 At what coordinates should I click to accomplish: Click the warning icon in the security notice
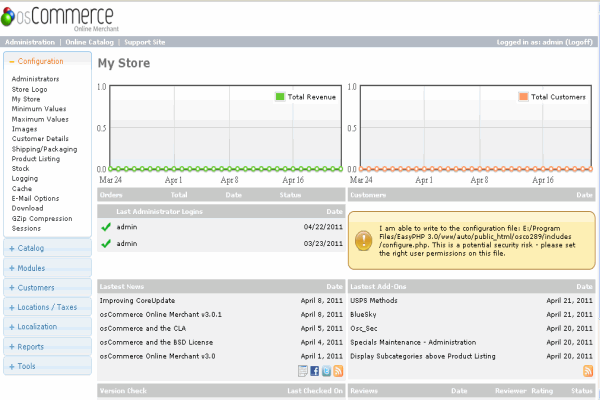364,241
